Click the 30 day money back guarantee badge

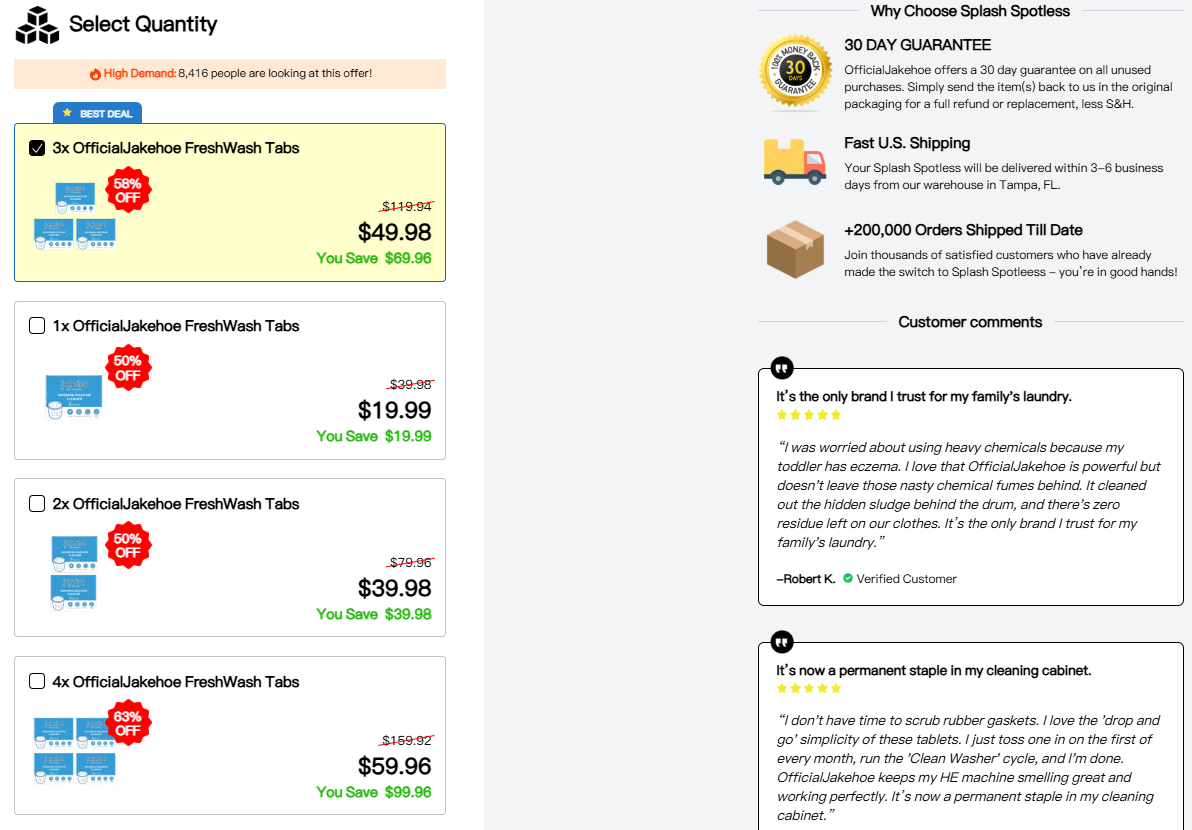[x=795, y=71]
